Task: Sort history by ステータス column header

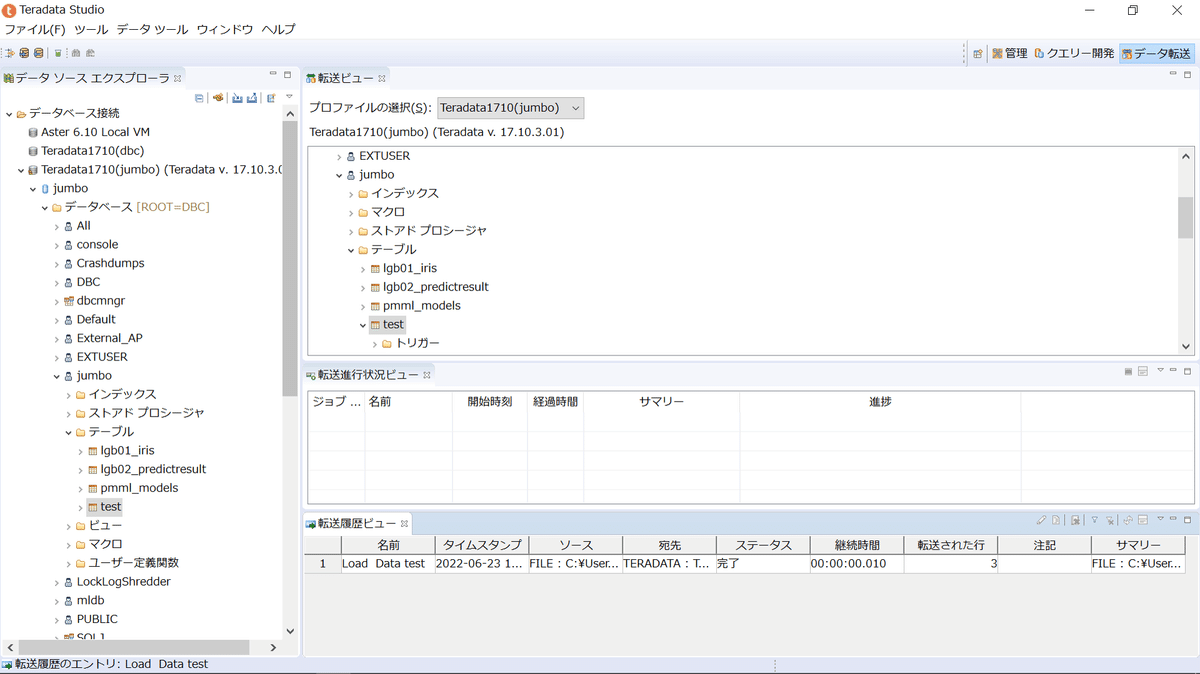Action: [x=764, y=545]
